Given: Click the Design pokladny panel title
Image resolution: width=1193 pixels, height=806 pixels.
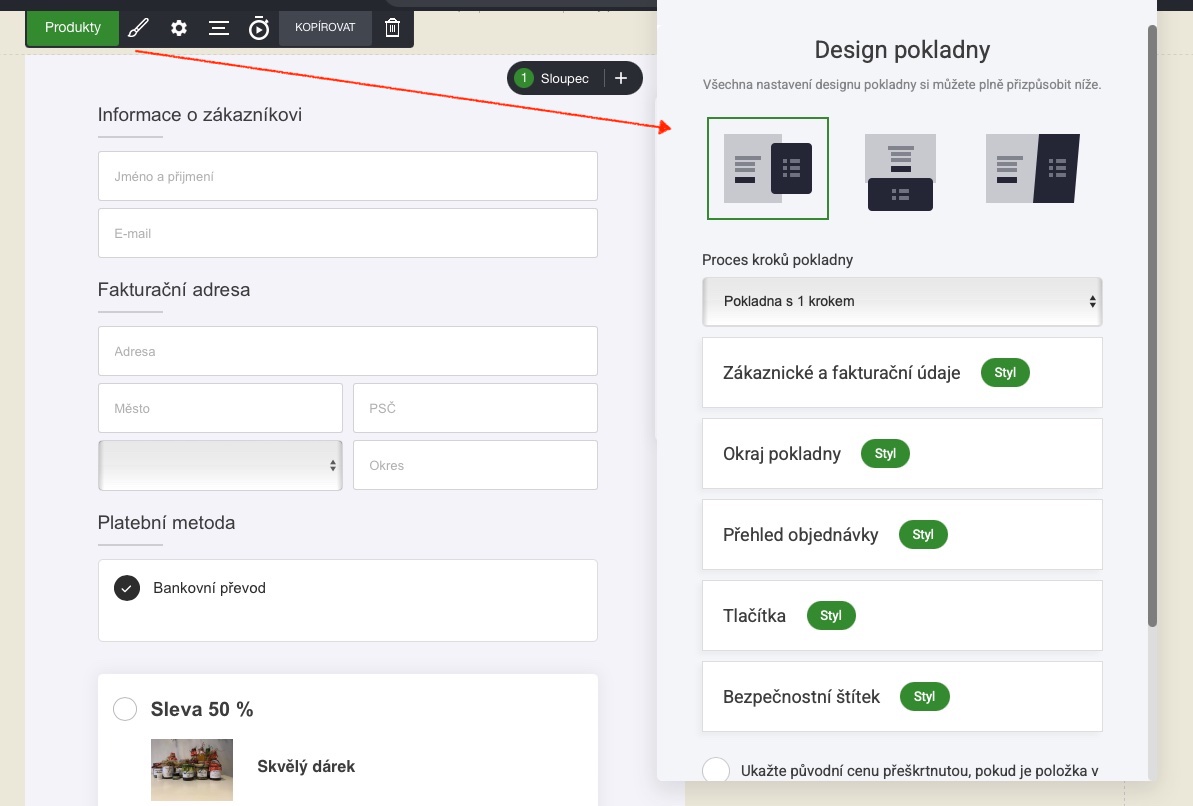Looking at the screenshot, I should [x=902, y=50].
